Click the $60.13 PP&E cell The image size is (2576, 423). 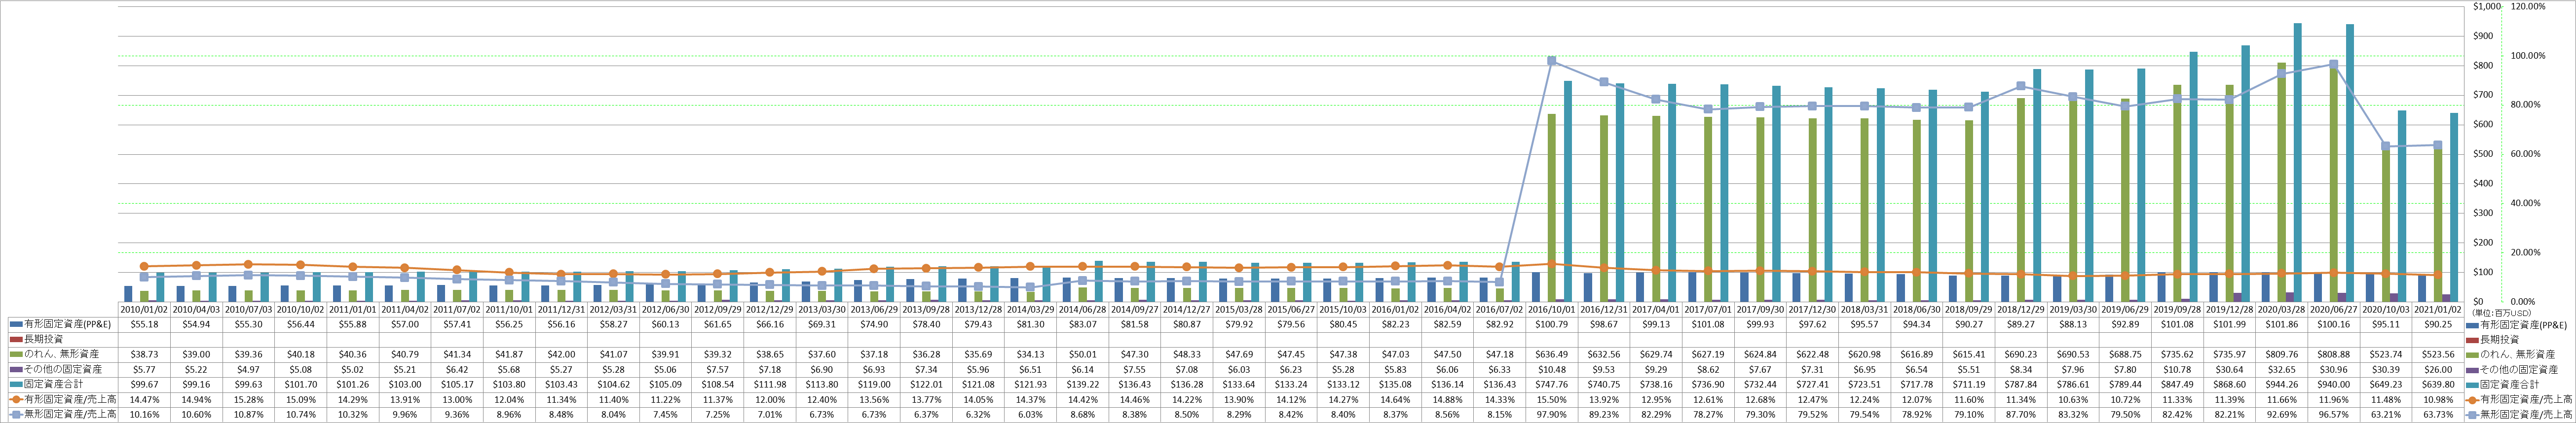(667, 326)
